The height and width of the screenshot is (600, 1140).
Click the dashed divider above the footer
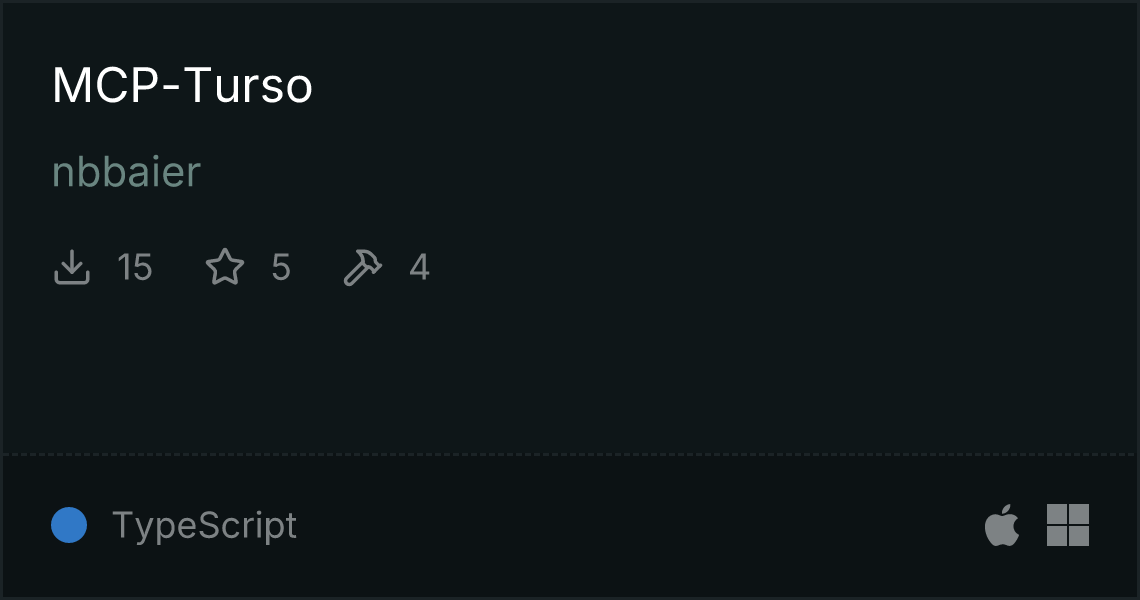[570, 455]
